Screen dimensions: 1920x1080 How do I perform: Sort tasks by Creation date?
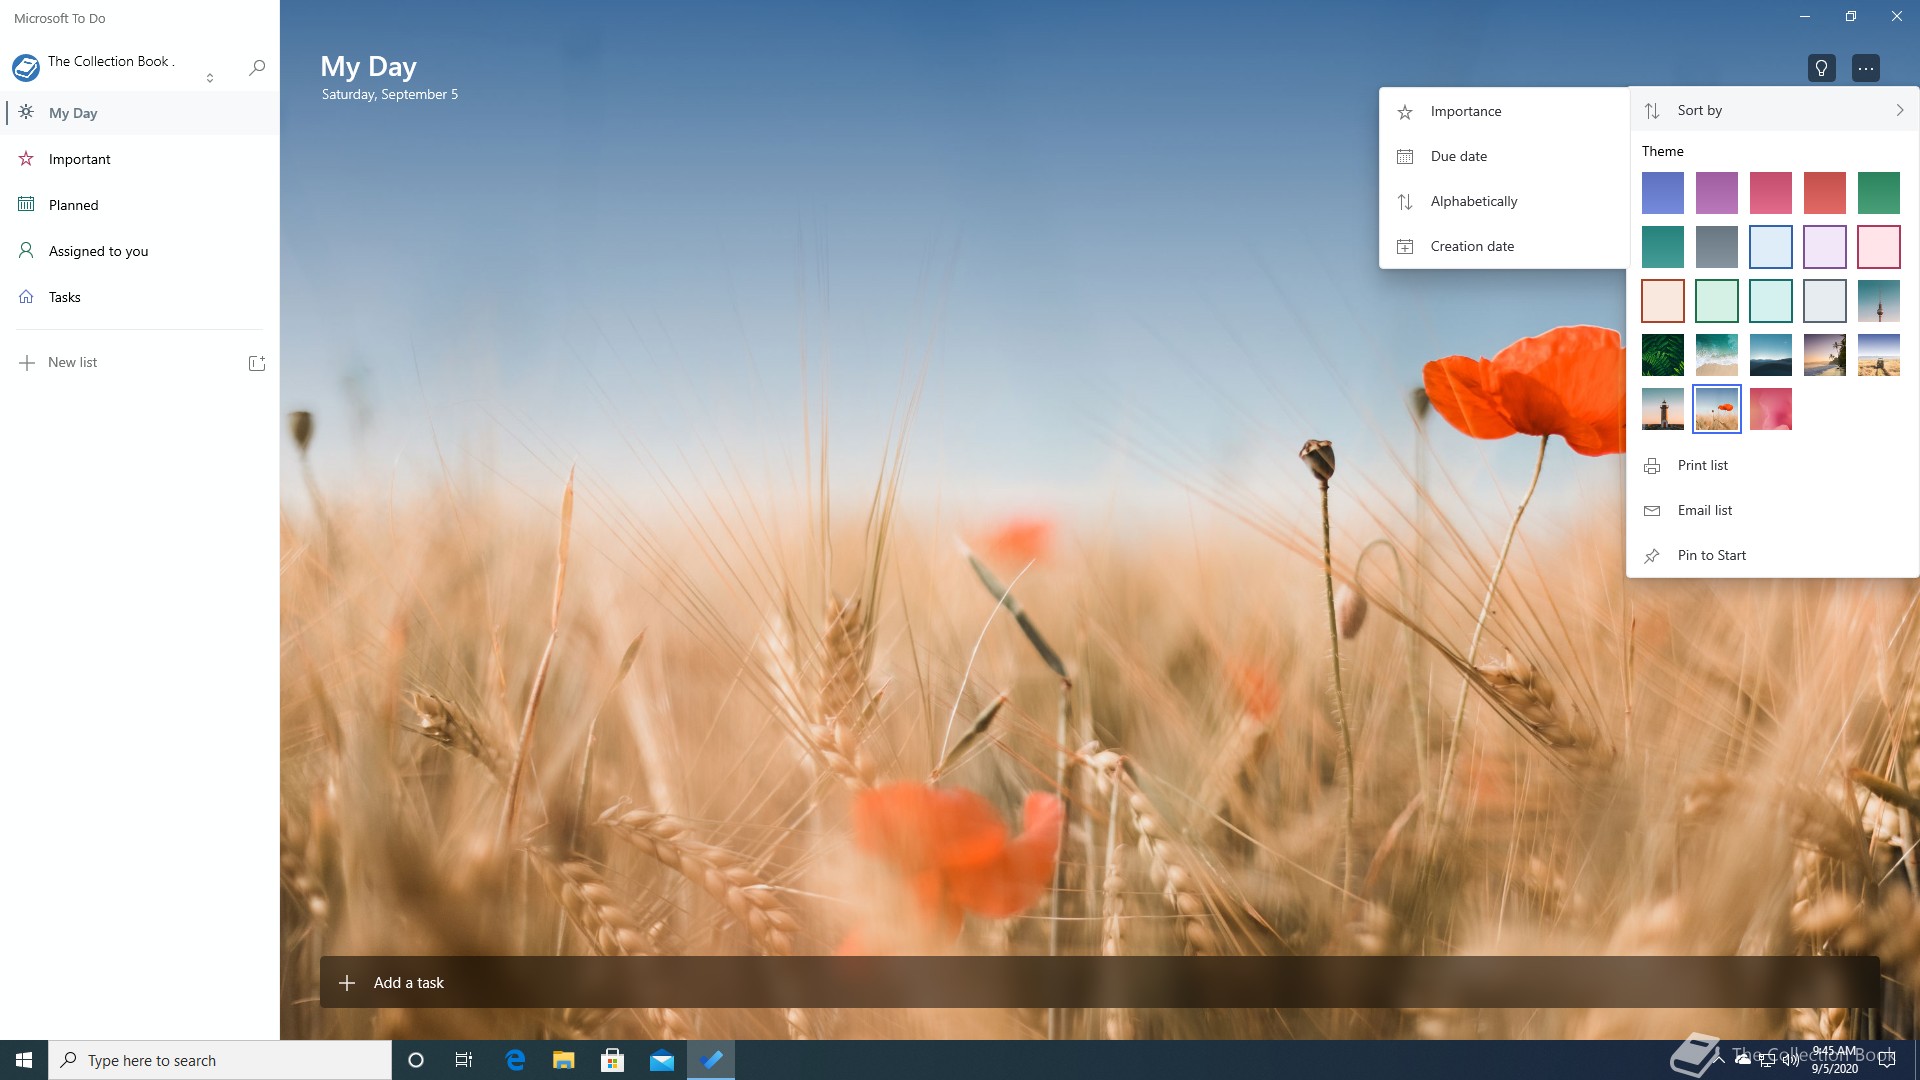(x=1503, y=246)
